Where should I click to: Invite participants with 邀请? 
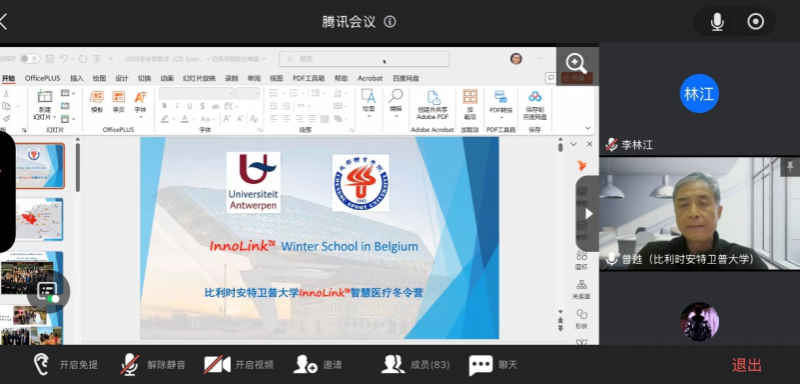coord(317,365)
